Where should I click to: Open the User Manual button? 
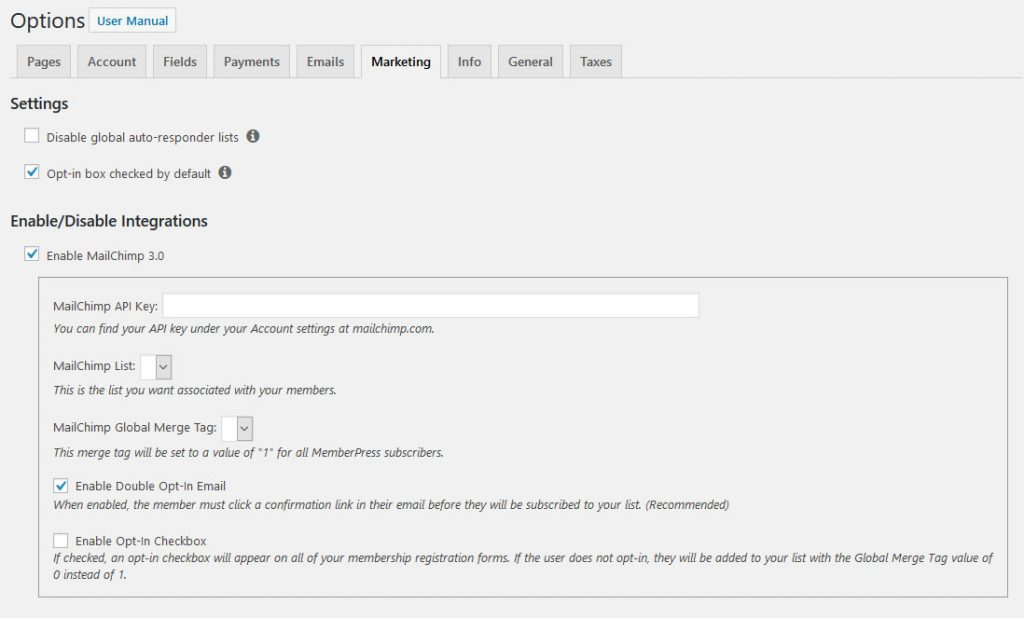(x=132, y=21)
